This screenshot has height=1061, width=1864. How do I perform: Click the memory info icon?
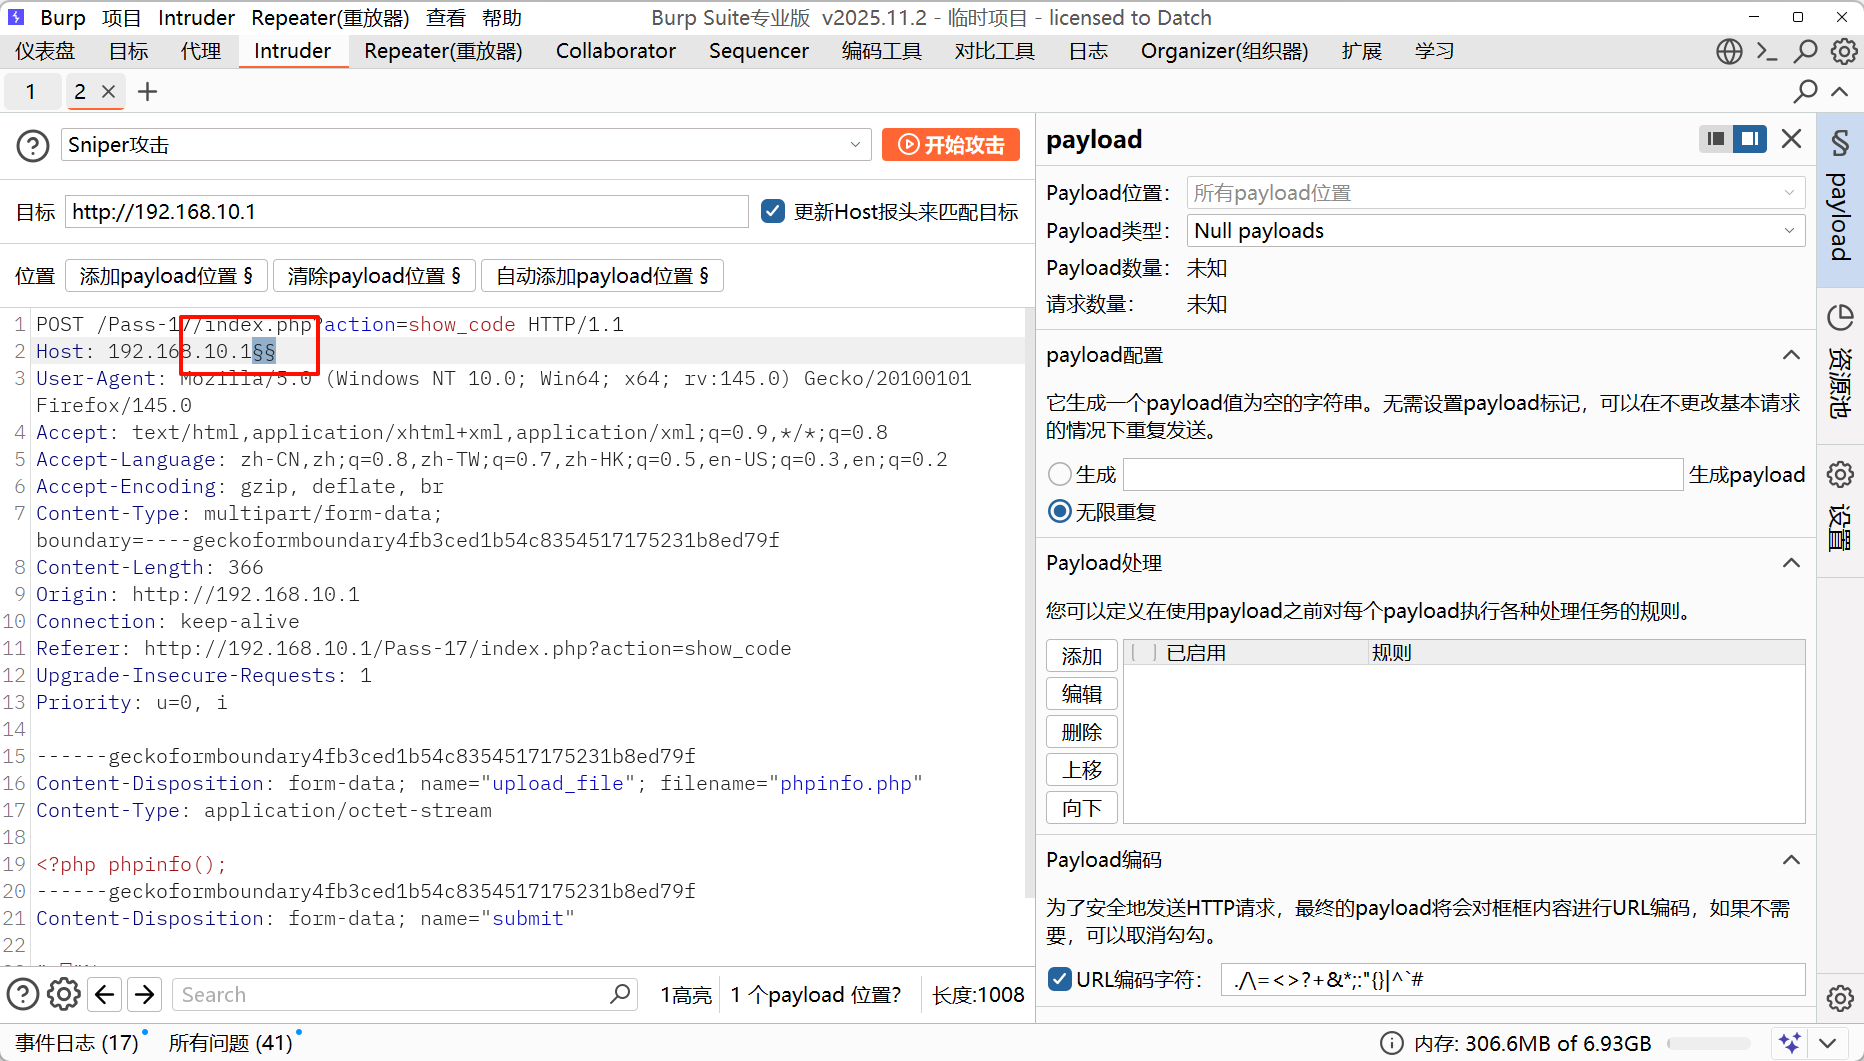coord(1391,1043)
